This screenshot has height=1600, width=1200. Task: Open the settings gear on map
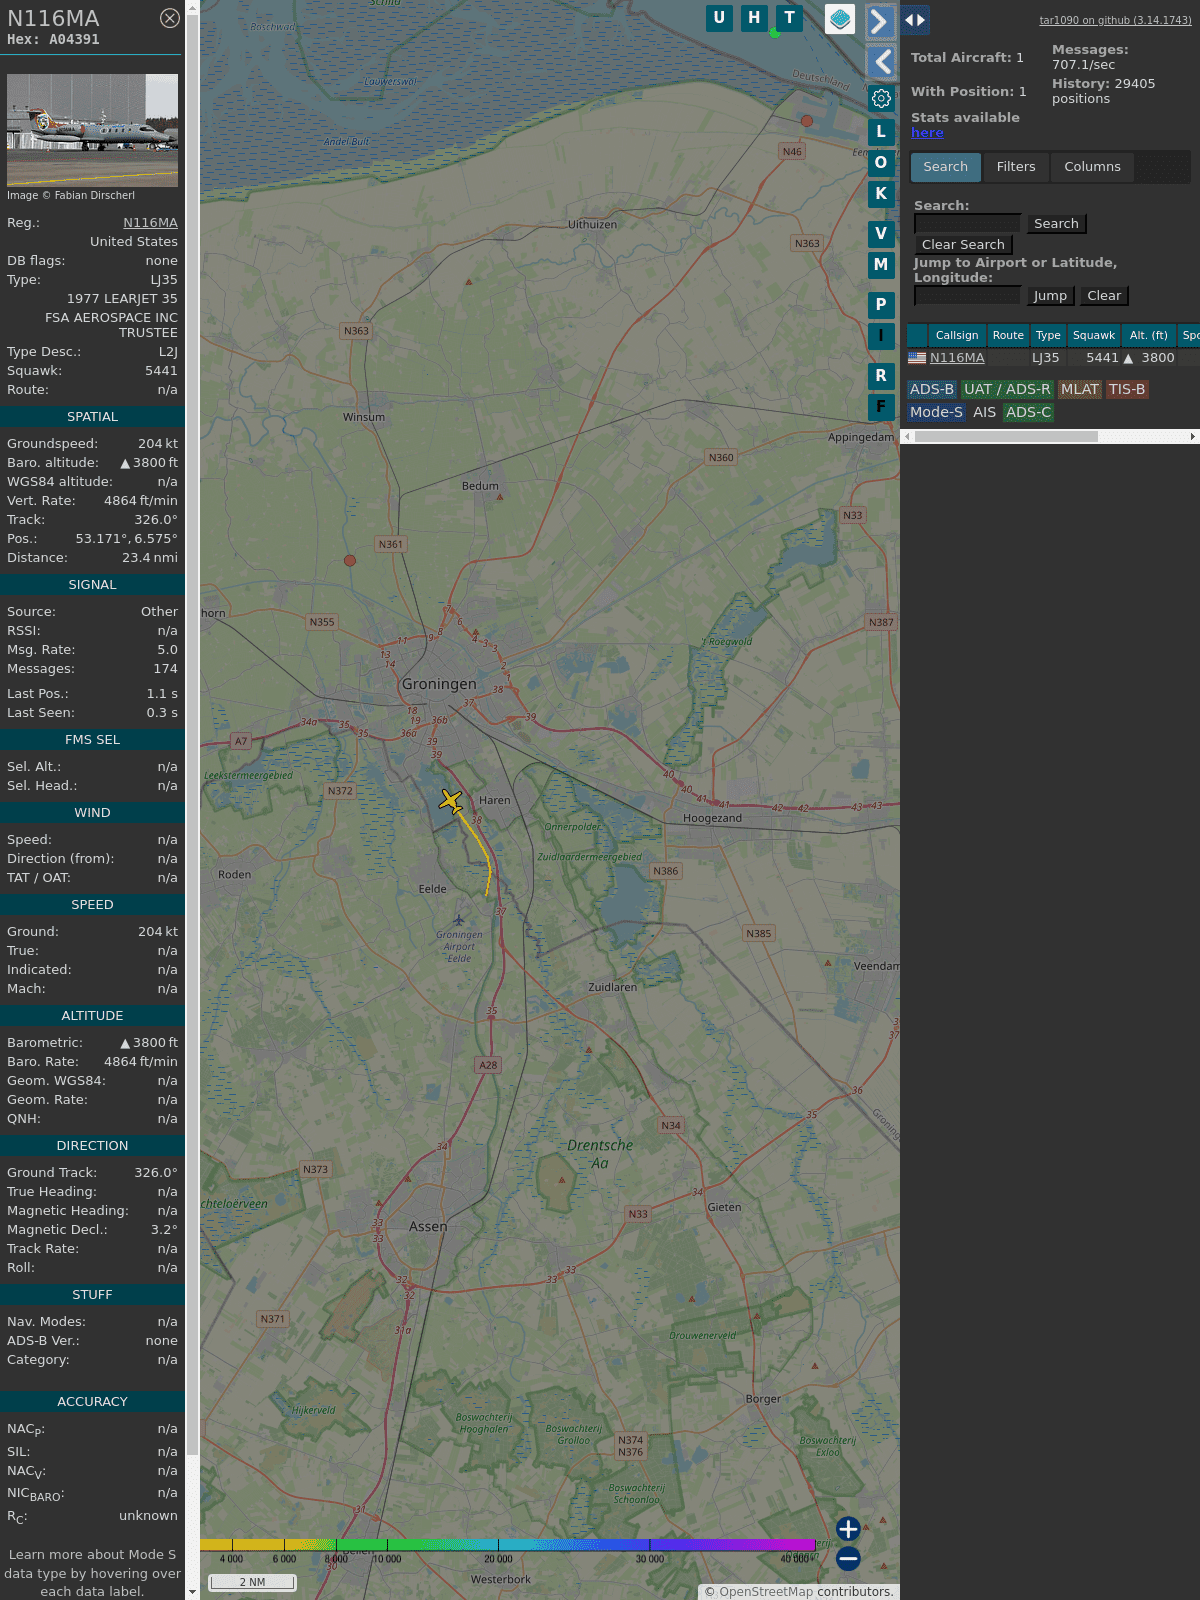click(x=881, y=98)
